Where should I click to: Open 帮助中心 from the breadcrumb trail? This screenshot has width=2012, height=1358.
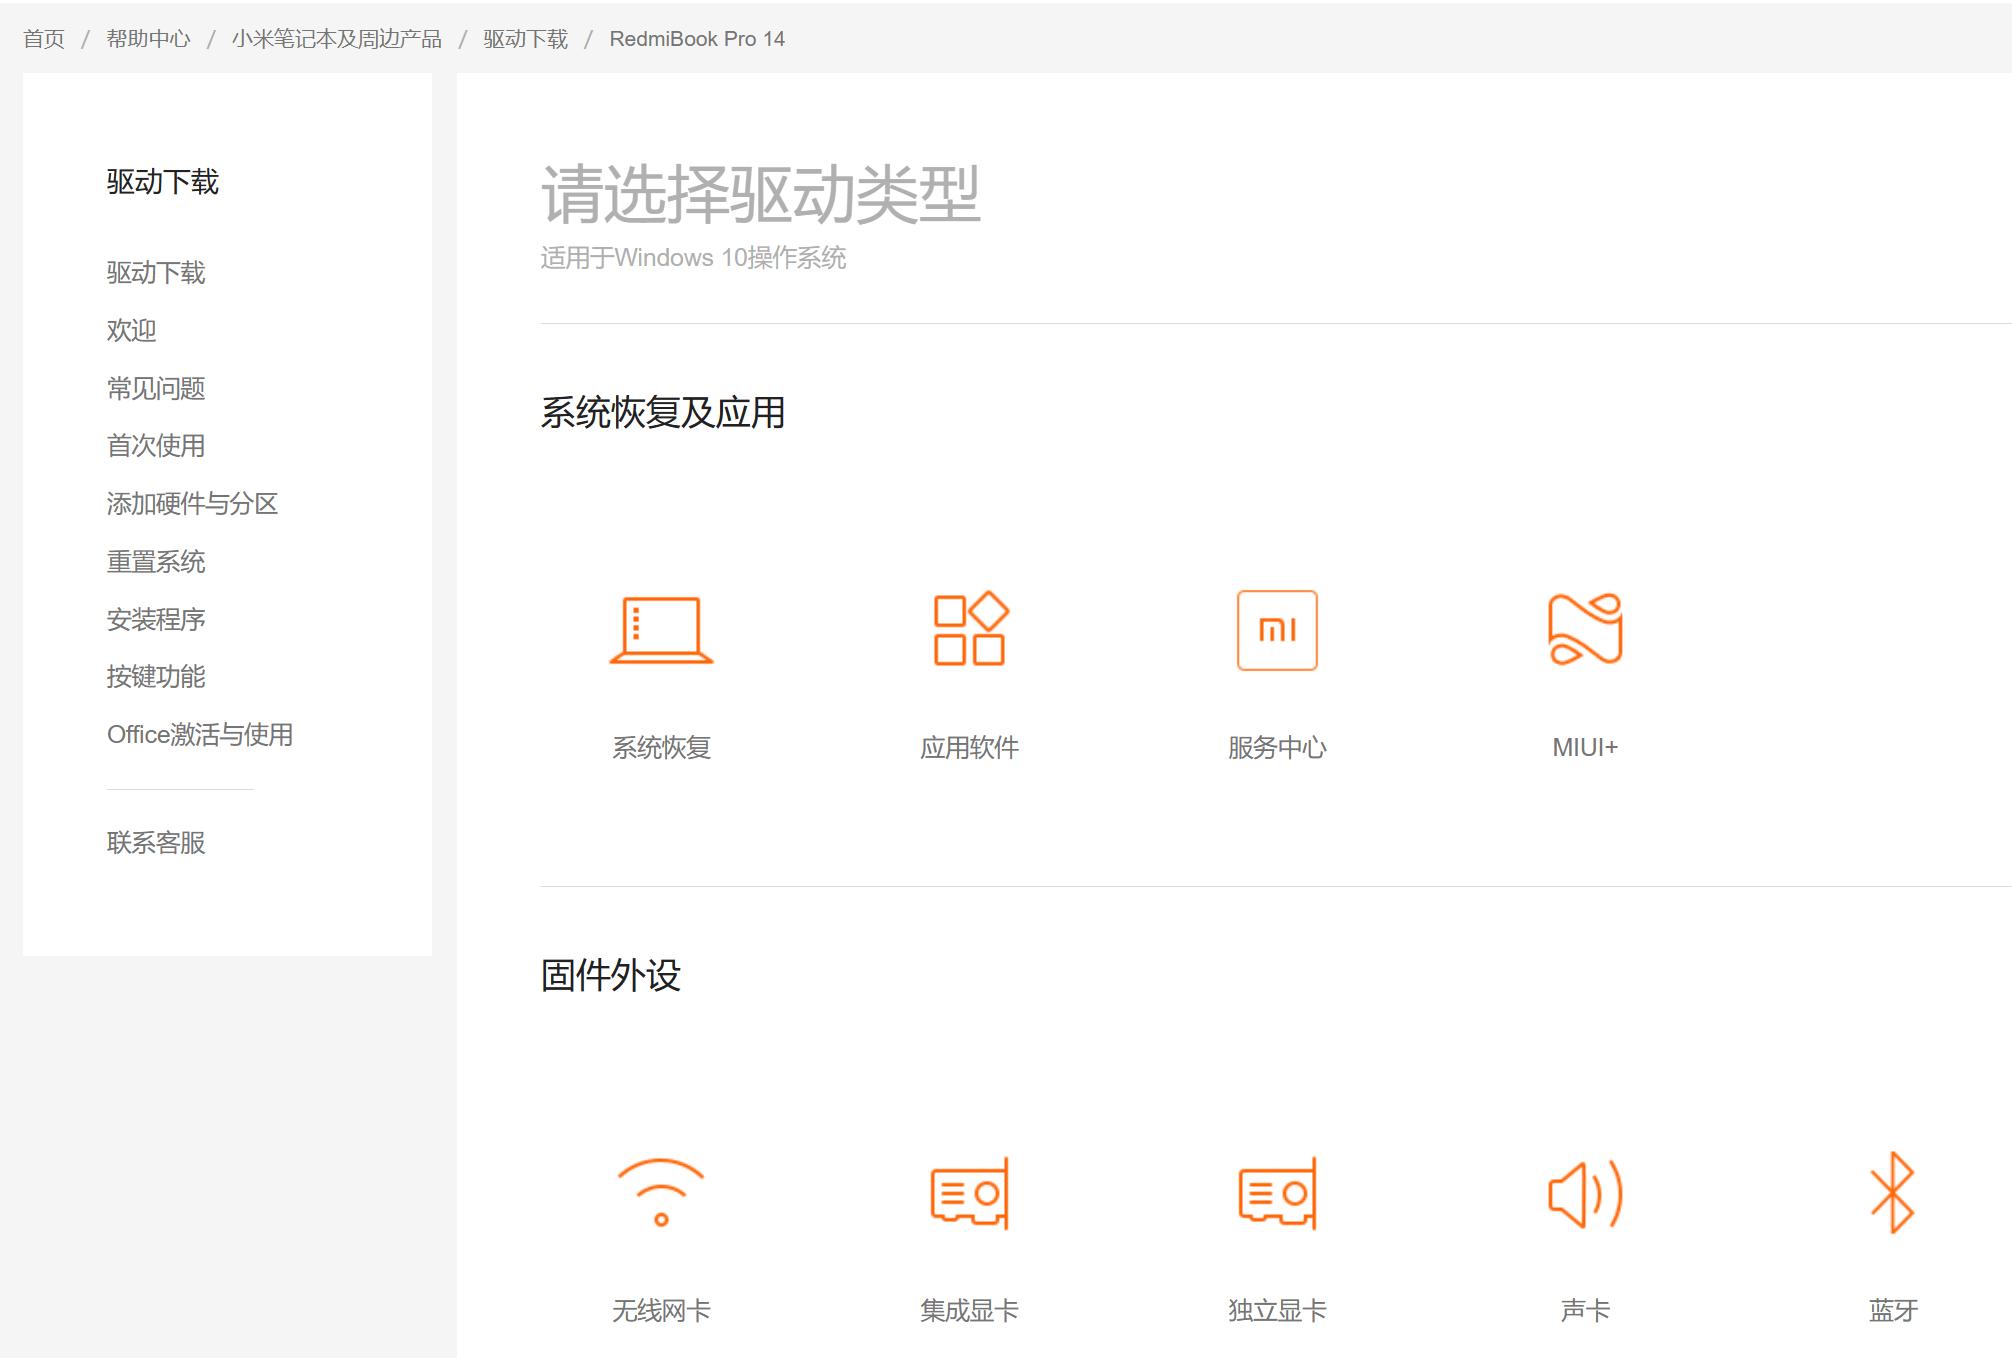pos(147,38)
